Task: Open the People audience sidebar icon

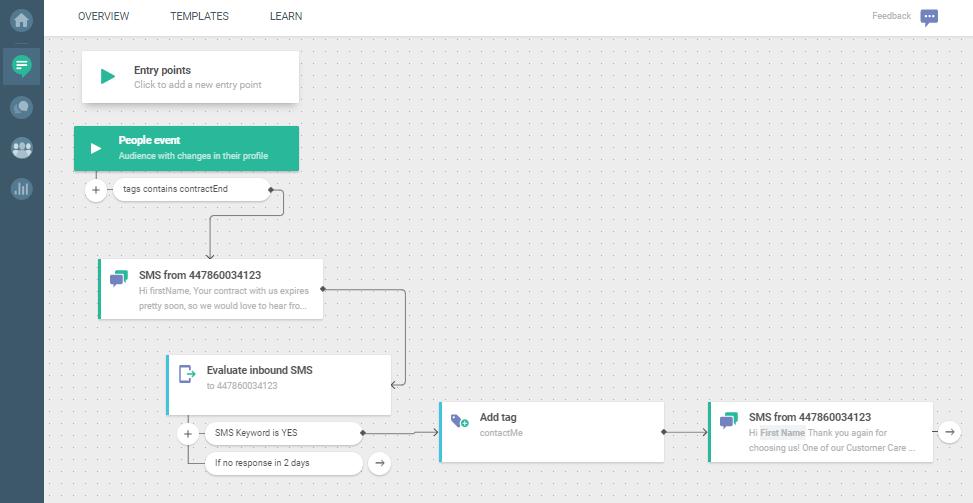Action: tap(21, 148)
